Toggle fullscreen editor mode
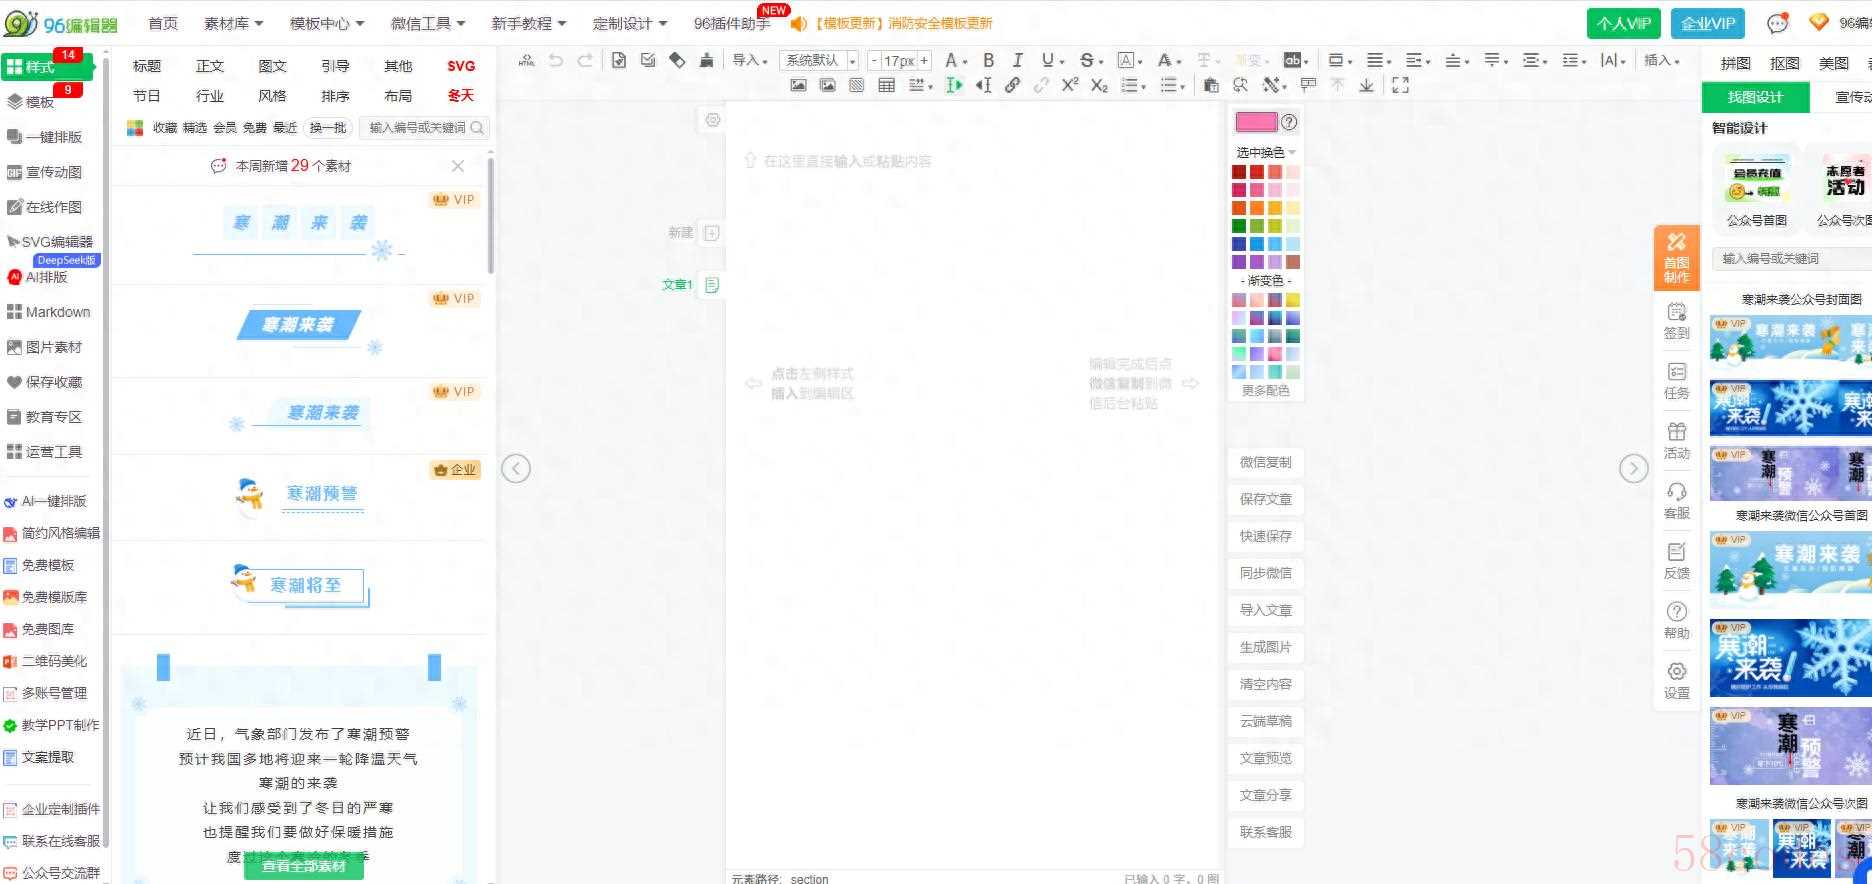This screenshot has width=1872, height=884. (x=1400, y=86)
